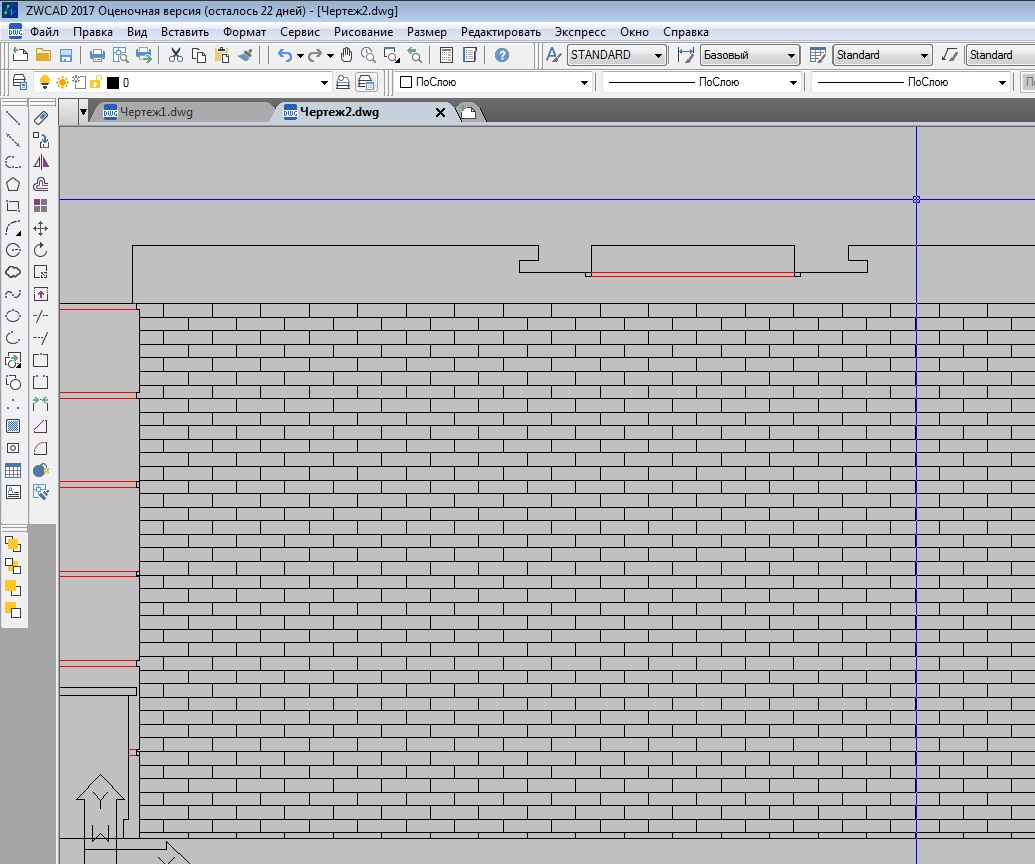Viewport: 1035px width, 864px height.
Task: Open the Базовый dimension style dropdown
Action: click(x=791, y=55)
